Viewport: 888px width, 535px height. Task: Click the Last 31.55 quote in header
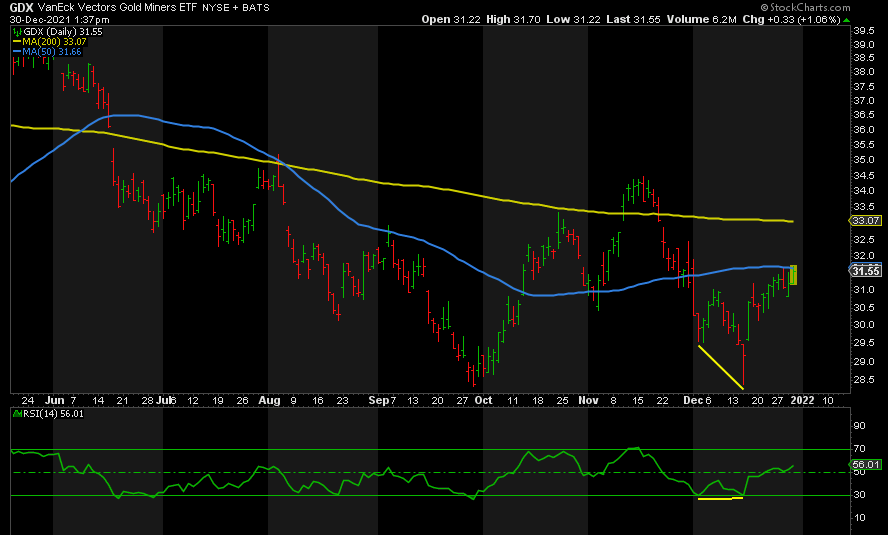[x=633, y=19]
